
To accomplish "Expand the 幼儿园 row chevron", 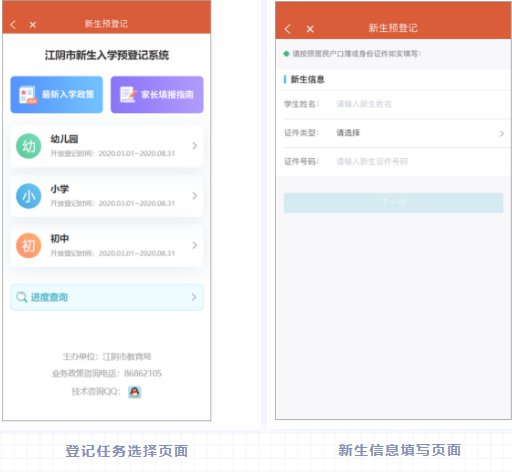I will pyautogui.click(x=195, y=146).
